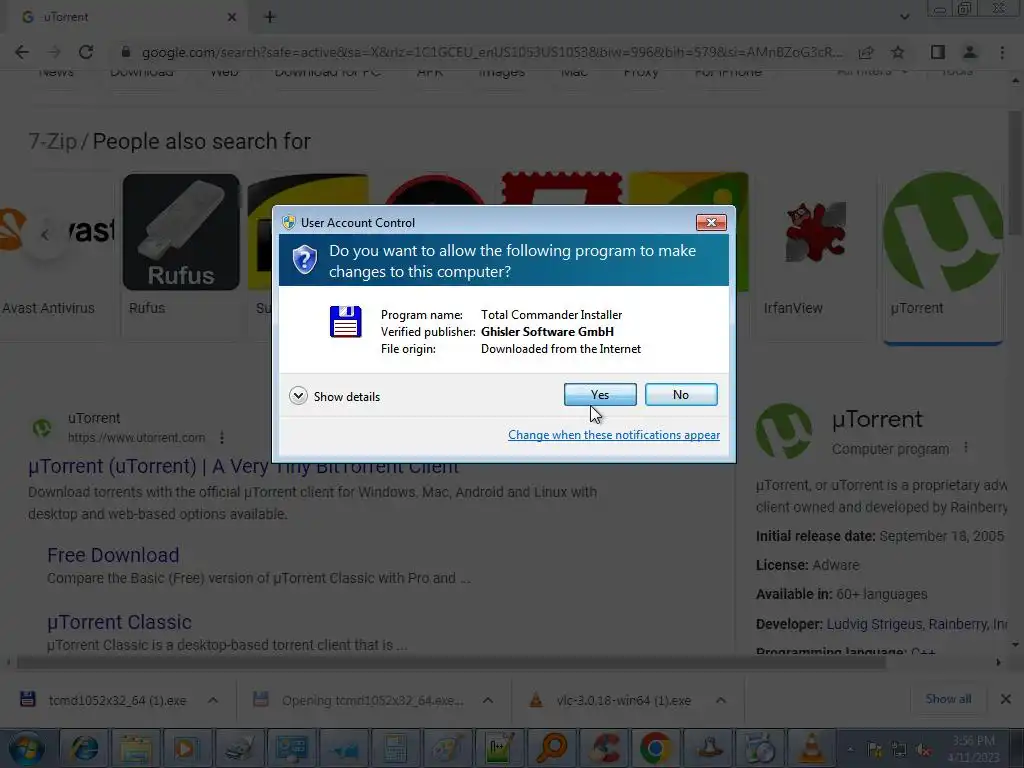Screen dimensions: 1024x768
Task: Open the µTorrent carousel thumbnail
Action: (943, 231)
